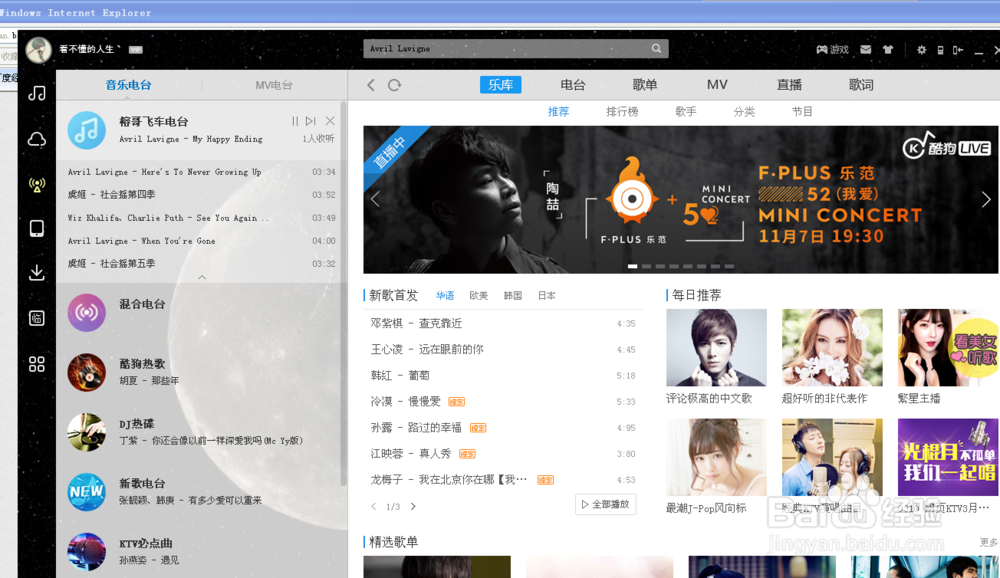Click the VIP badge beside username
The height and width of the screenshot is (578, 1000).
tap(136, 49)
